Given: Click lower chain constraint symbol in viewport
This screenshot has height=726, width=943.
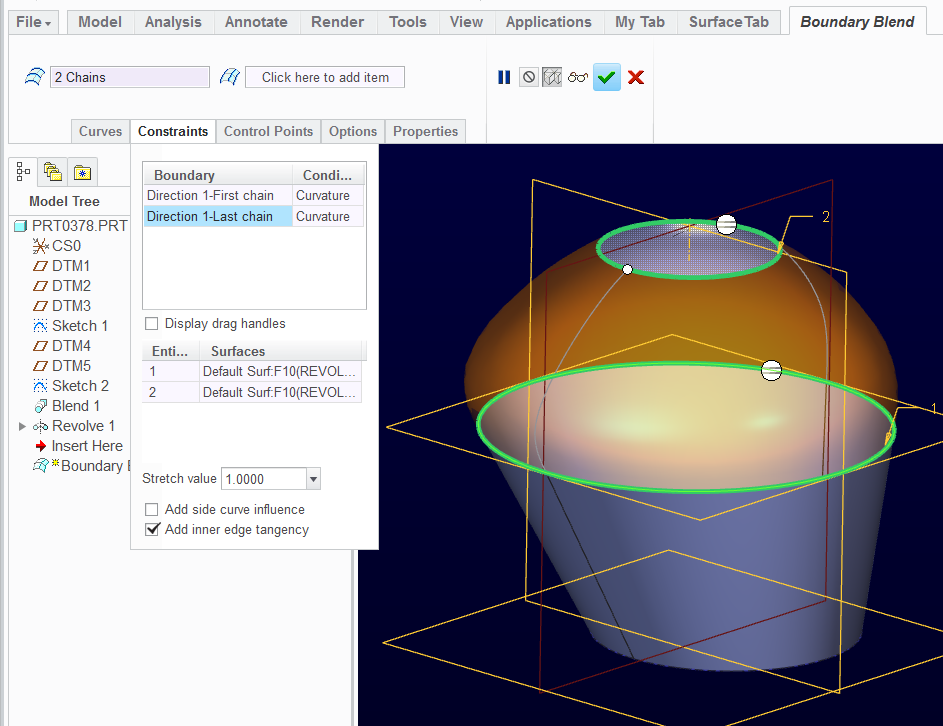Looking at the screenshot, I should click(x=772, y=371).
